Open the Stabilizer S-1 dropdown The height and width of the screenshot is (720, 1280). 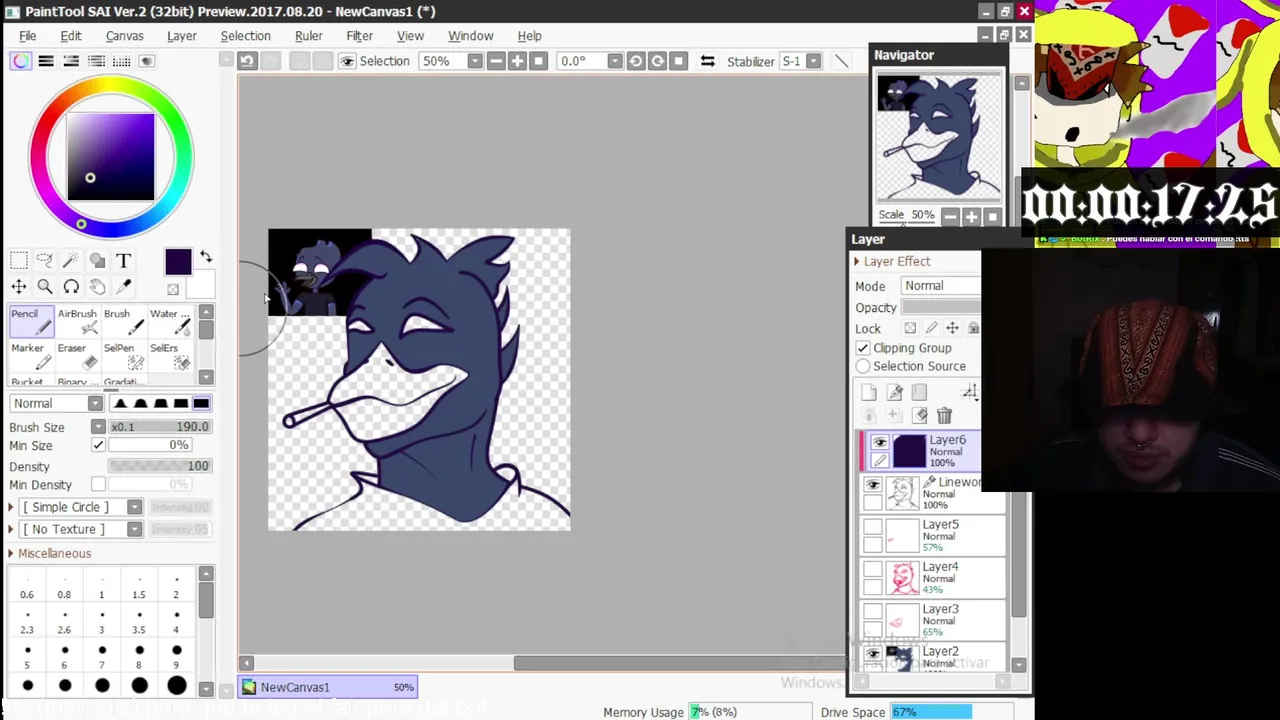click(x=813, y=61)
